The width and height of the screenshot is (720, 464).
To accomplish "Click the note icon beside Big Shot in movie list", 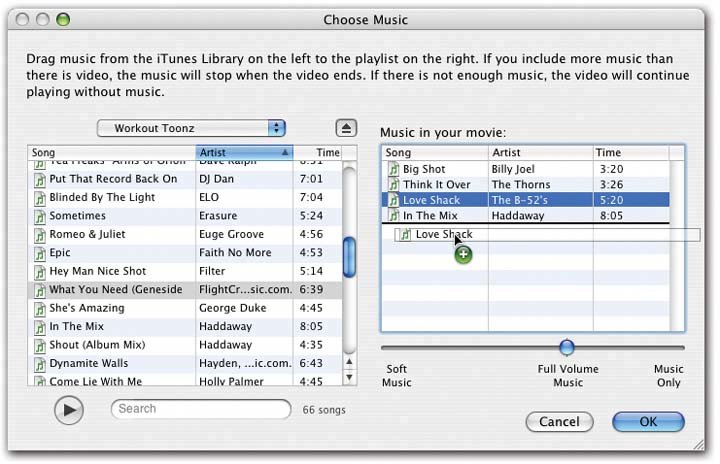I will (x=394, y=169).
